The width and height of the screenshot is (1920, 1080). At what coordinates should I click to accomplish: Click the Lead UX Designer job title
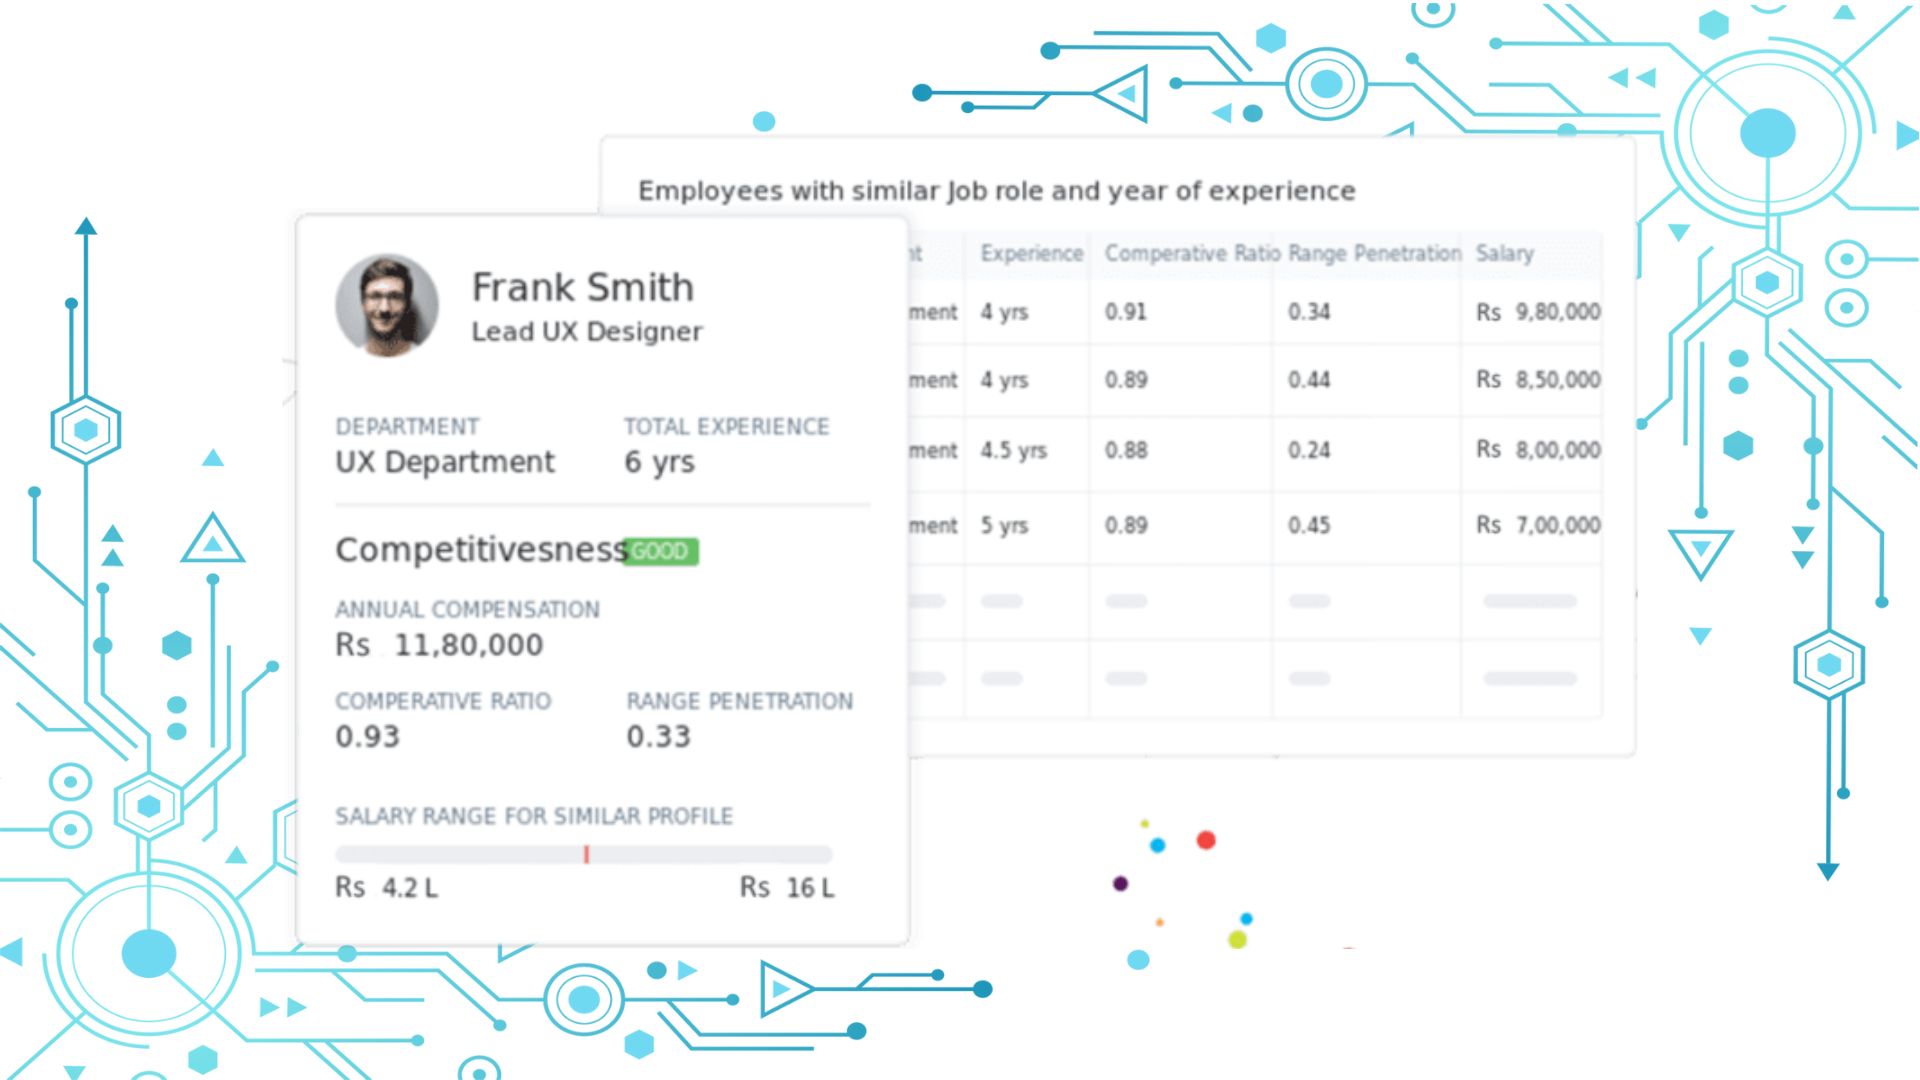pyautogui.click(x=587, y=332)
